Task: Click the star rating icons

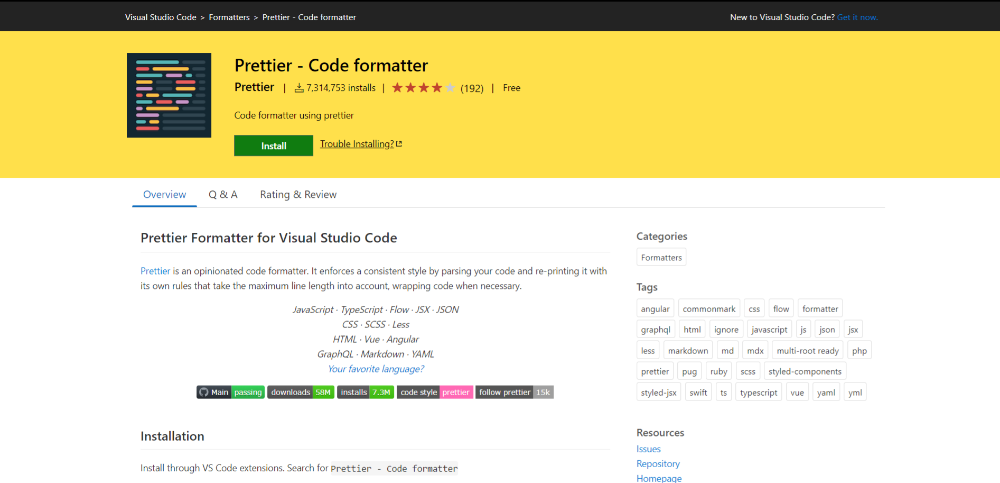Action: [423, 88]
